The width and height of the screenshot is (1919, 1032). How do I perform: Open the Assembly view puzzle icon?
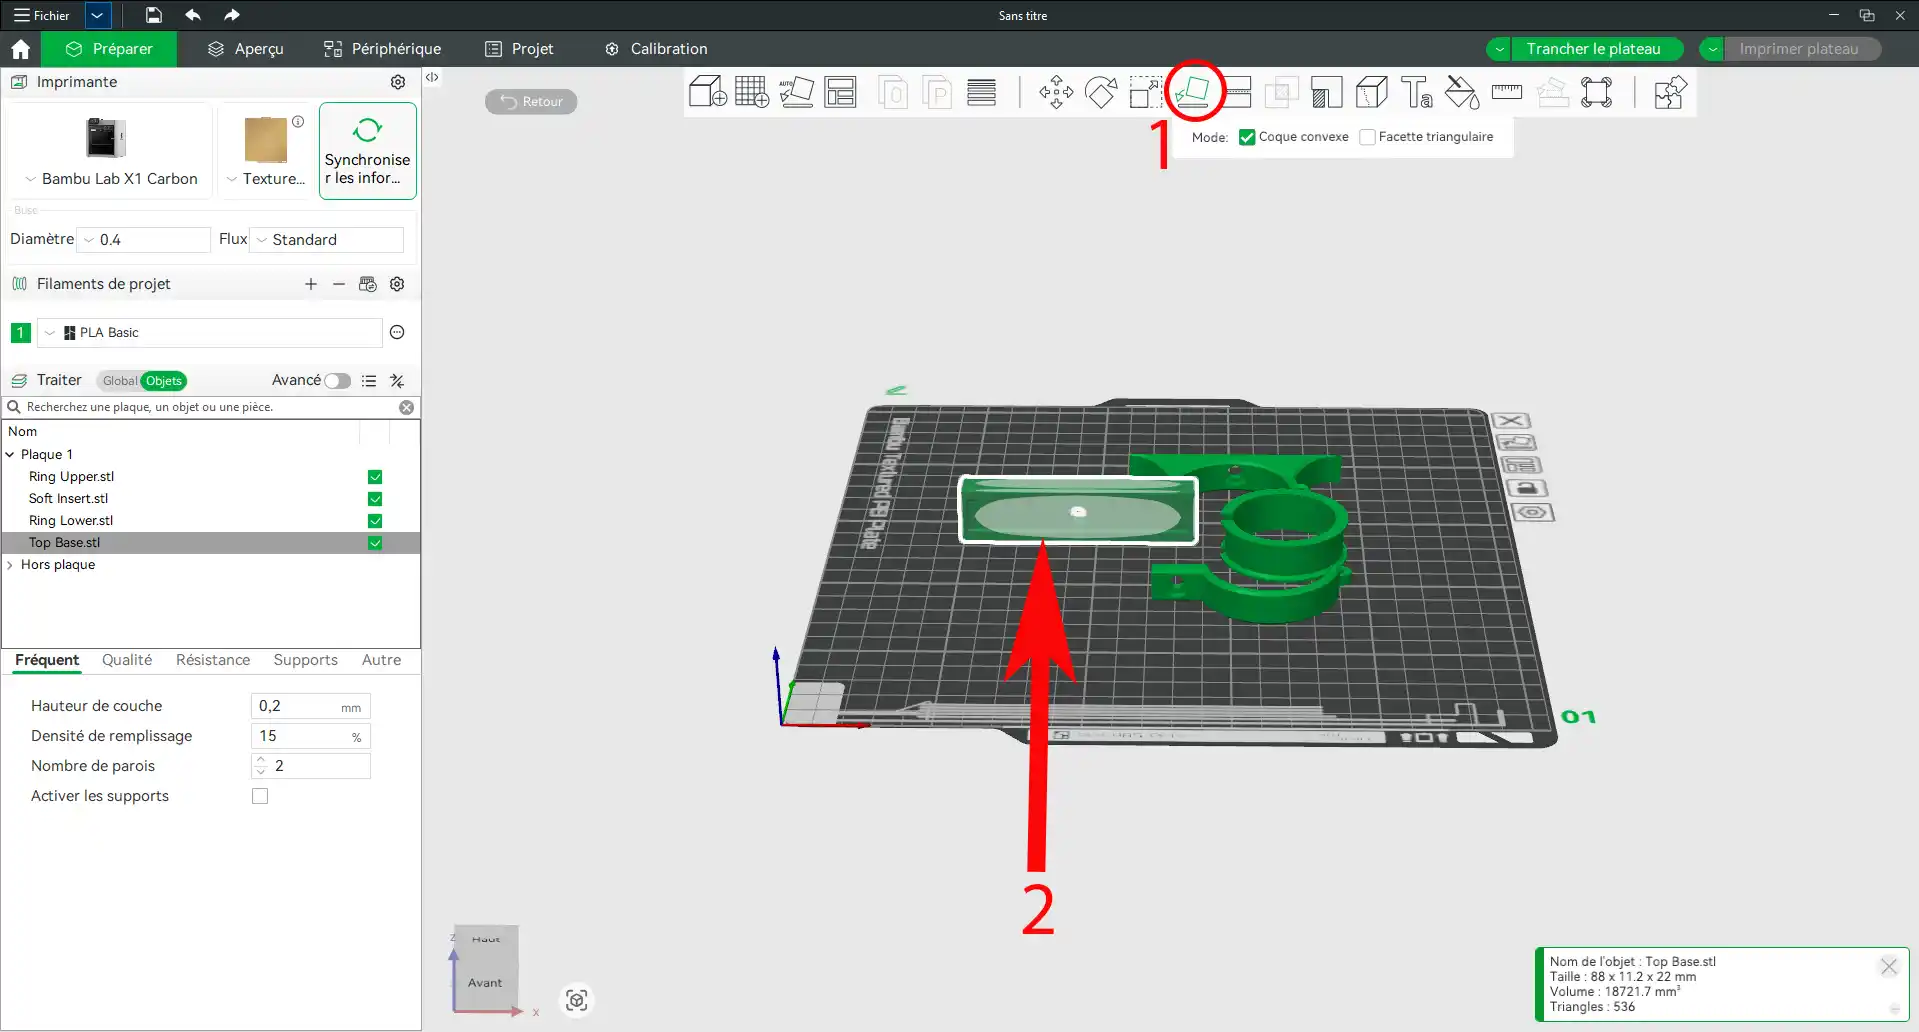(1670, 93)
